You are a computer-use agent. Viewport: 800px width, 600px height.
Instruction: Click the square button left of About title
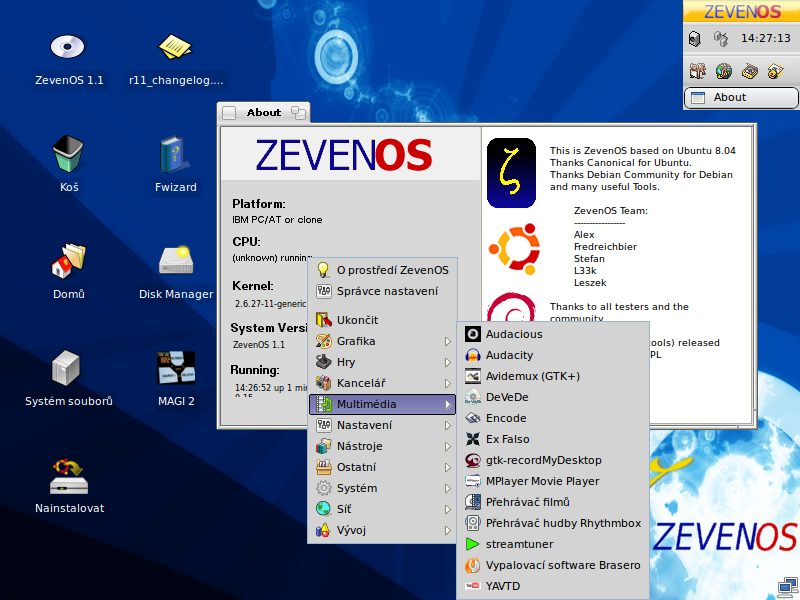(229, 113)
